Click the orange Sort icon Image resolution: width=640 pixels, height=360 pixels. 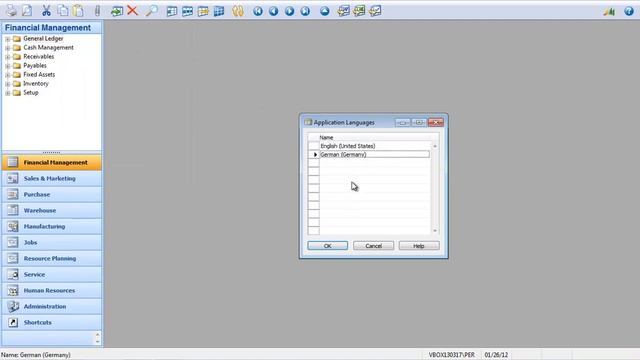[x=238, y=11]
